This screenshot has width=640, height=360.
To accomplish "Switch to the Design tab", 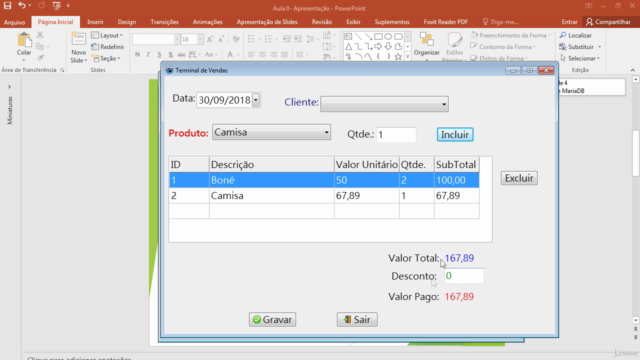I will [127, 22].
